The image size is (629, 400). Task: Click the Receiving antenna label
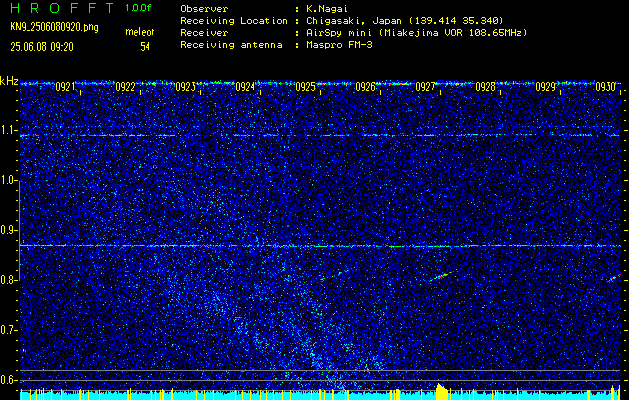(x=231, y=45)
